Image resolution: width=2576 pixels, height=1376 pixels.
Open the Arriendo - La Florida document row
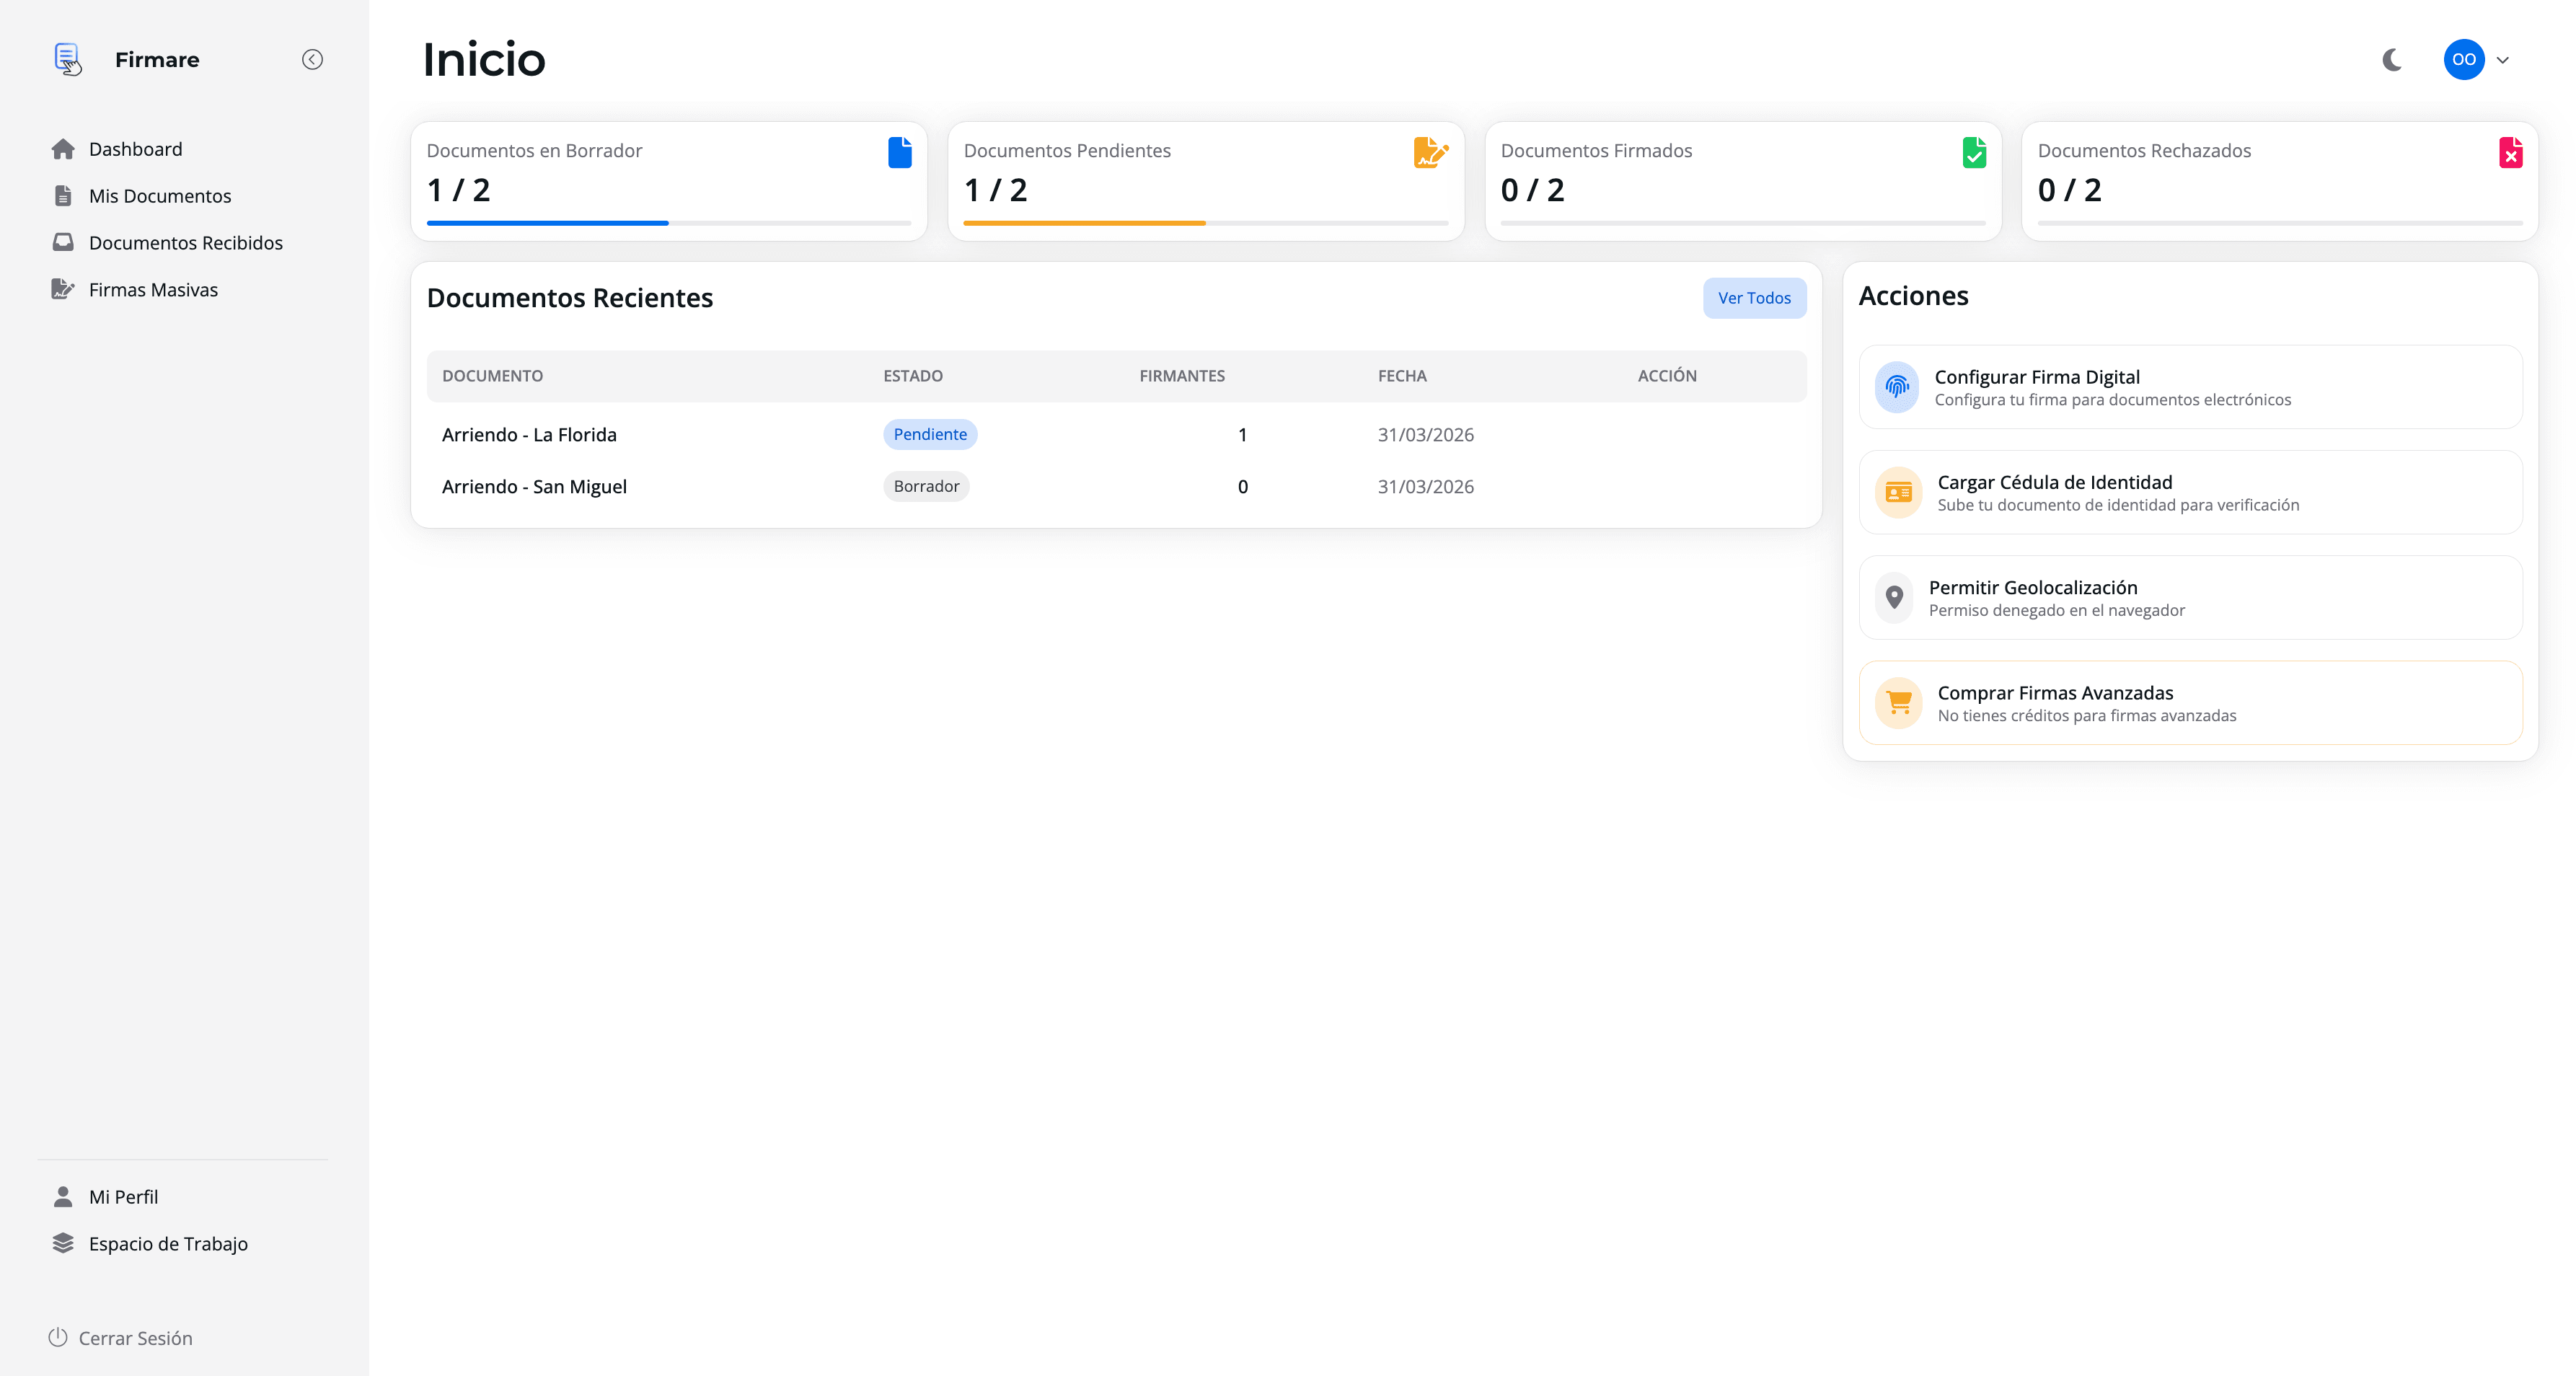coord(529,434)
